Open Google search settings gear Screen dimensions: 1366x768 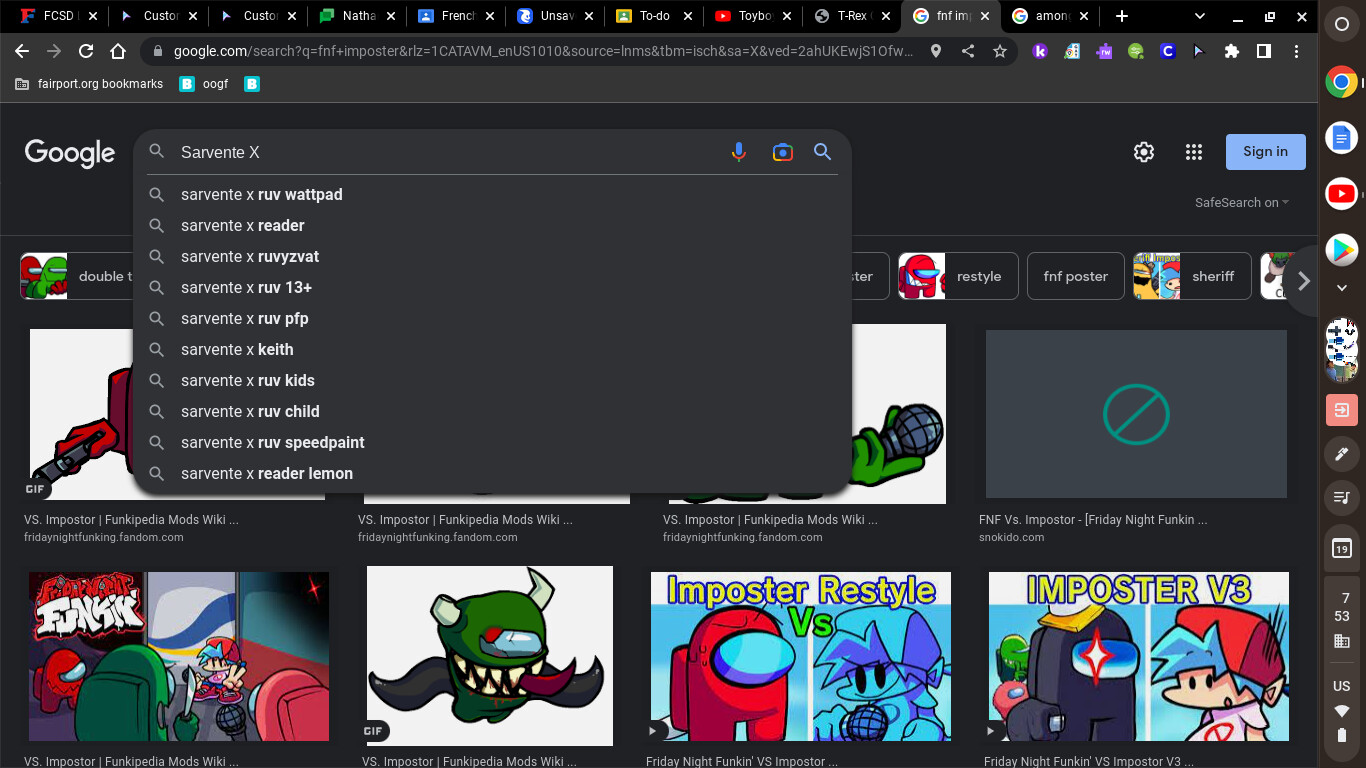1143,152
